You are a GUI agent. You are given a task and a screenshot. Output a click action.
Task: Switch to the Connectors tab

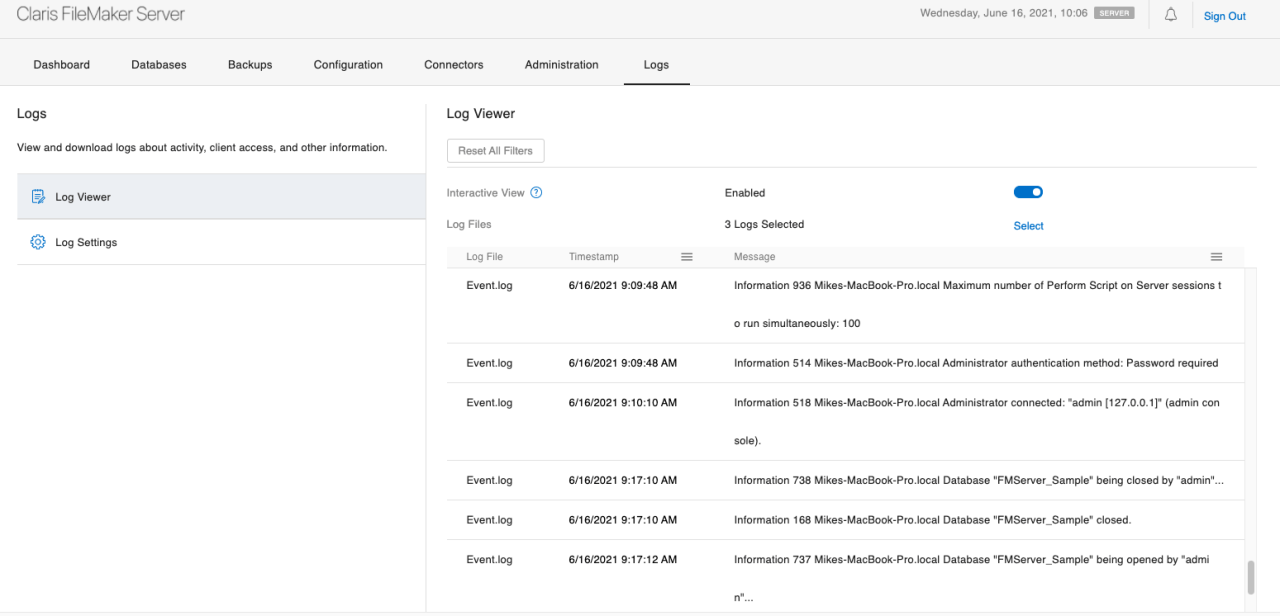coord(454,65)
